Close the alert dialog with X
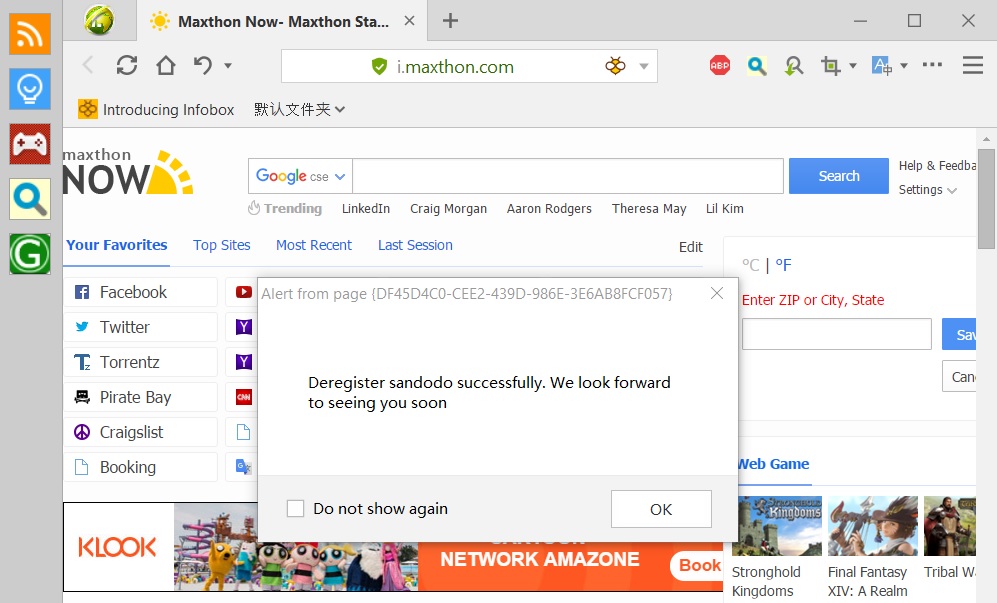Viewport: 997px width, 603px height. (717, 293)
